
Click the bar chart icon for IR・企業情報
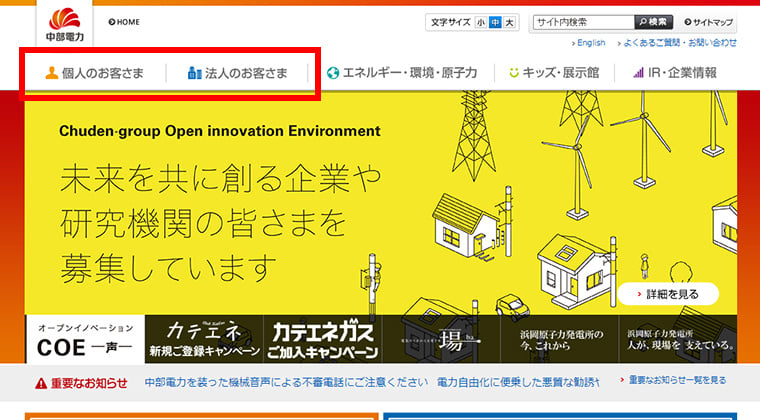[638, 73]
